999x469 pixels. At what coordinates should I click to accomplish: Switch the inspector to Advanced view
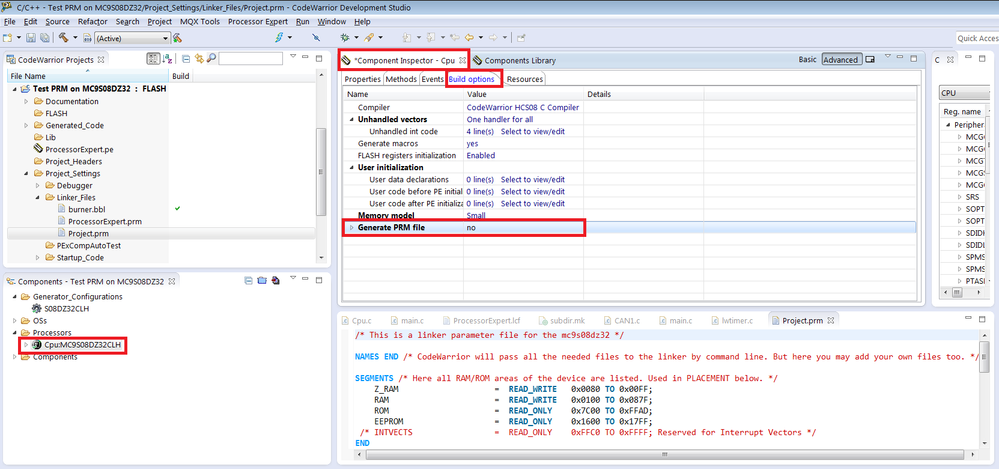pos(841,60)
